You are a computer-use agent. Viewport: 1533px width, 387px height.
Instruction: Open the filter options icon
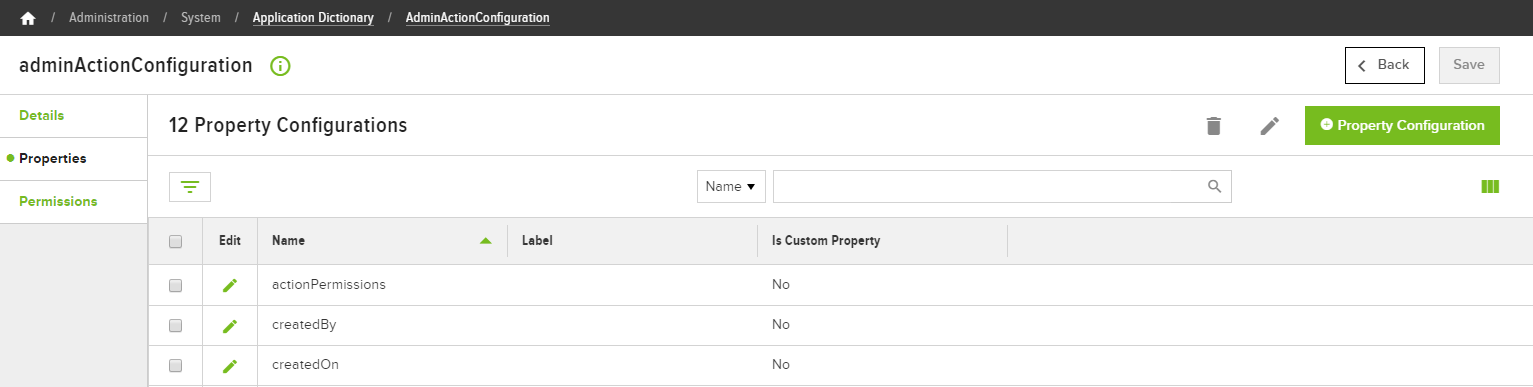point(190,186)
